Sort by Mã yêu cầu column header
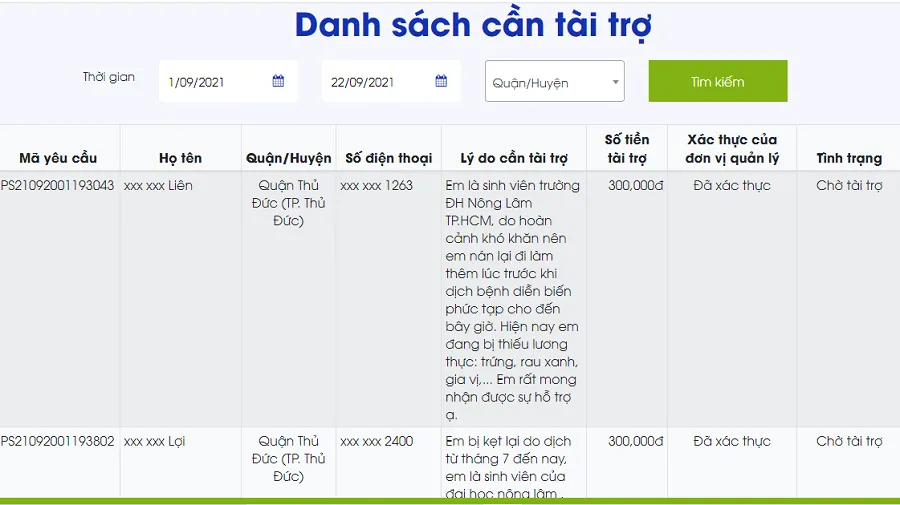Screen dimensions: 900x505 point(58,158)
